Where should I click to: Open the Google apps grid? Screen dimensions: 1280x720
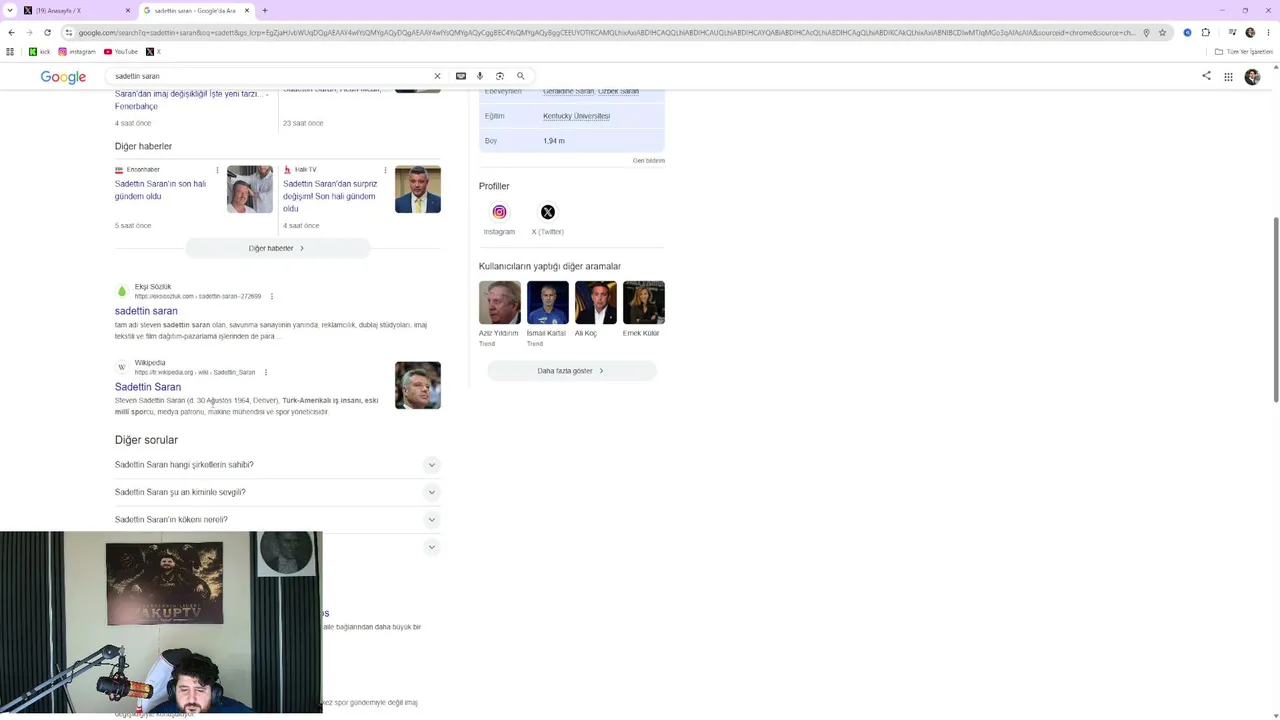[1228, 77]
